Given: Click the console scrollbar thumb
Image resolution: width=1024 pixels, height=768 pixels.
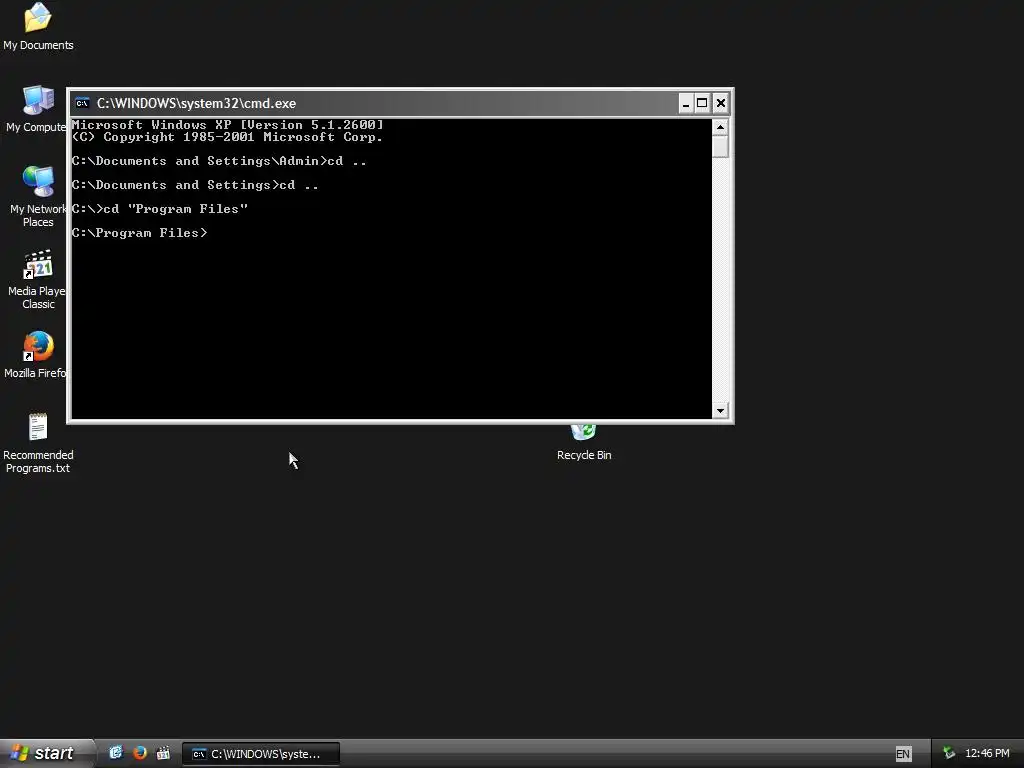Looking at the screenshot, I should click(x=720, y=146).
